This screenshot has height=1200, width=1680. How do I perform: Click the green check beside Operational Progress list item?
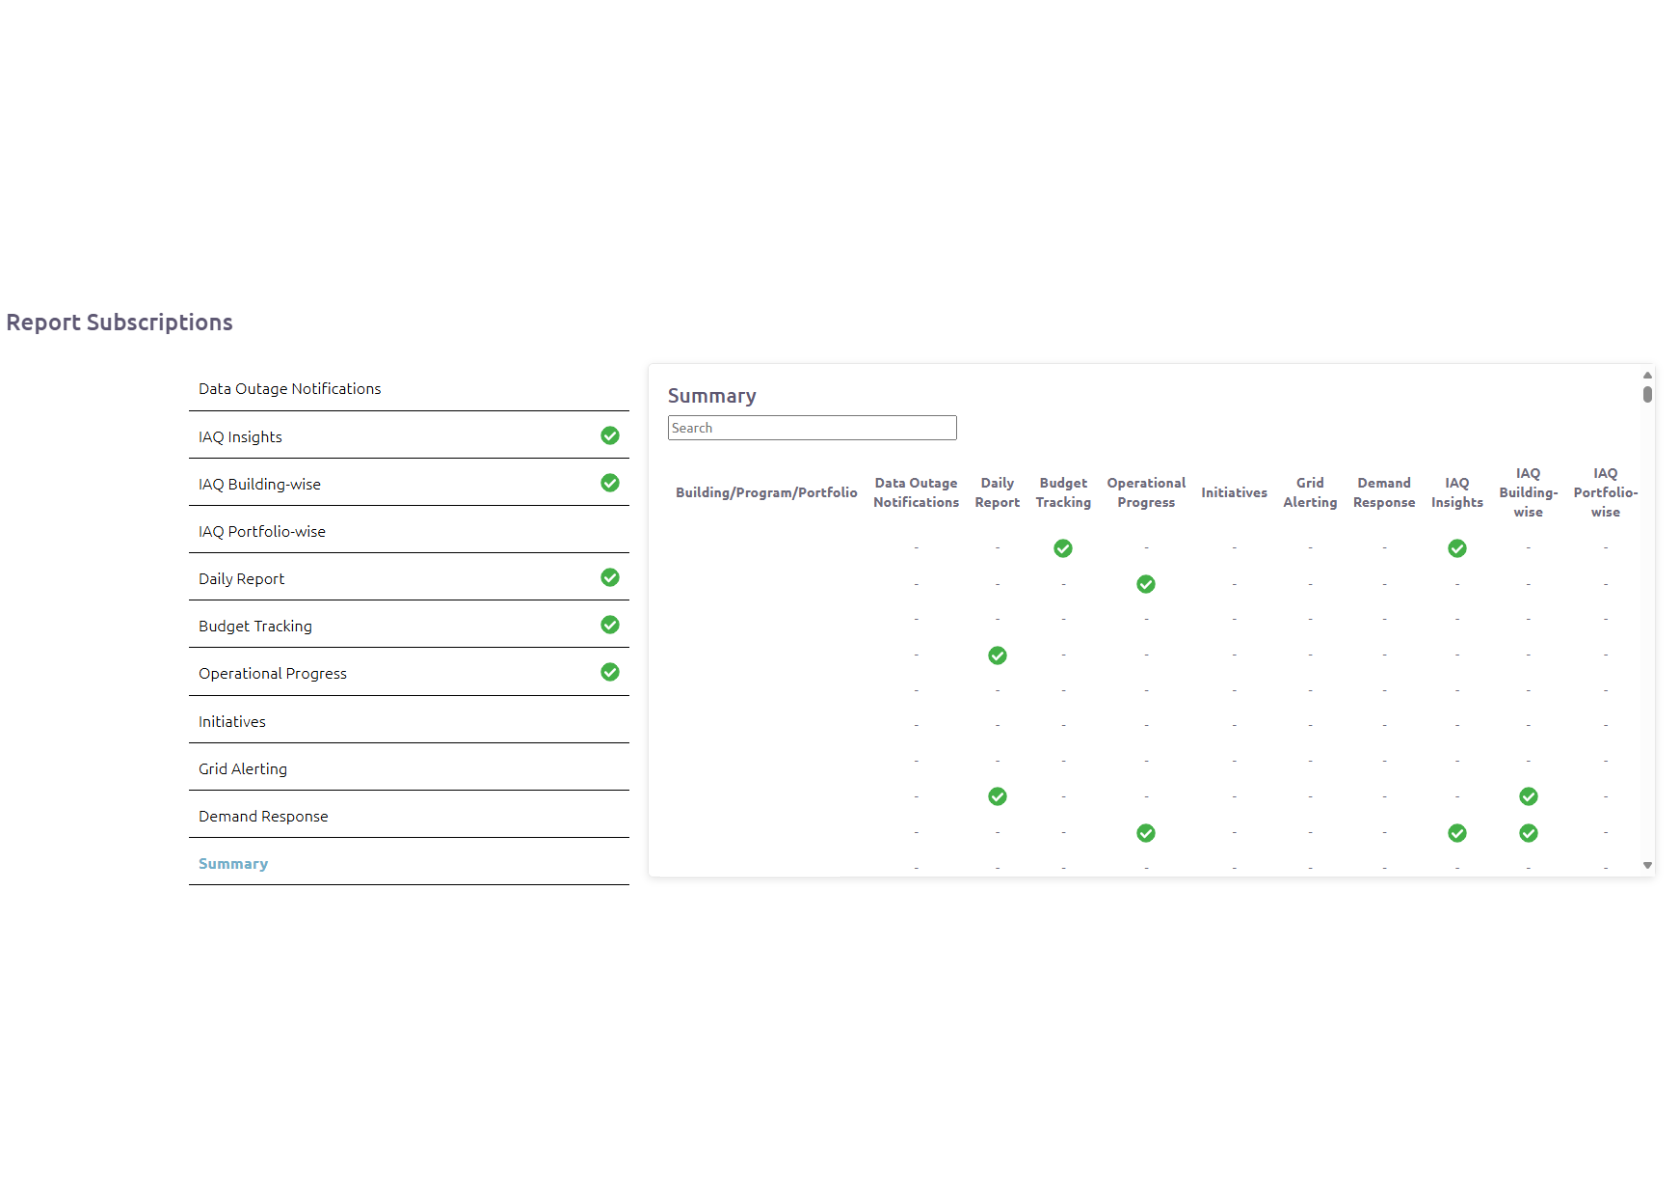[610, 672]
